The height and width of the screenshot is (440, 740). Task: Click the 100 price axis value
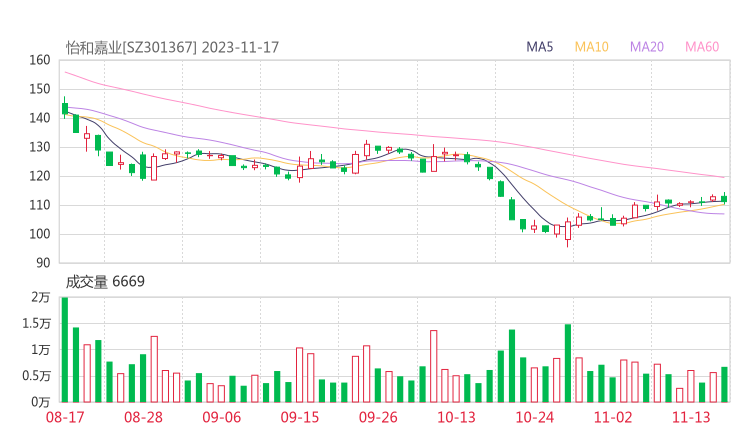(40, 234)
